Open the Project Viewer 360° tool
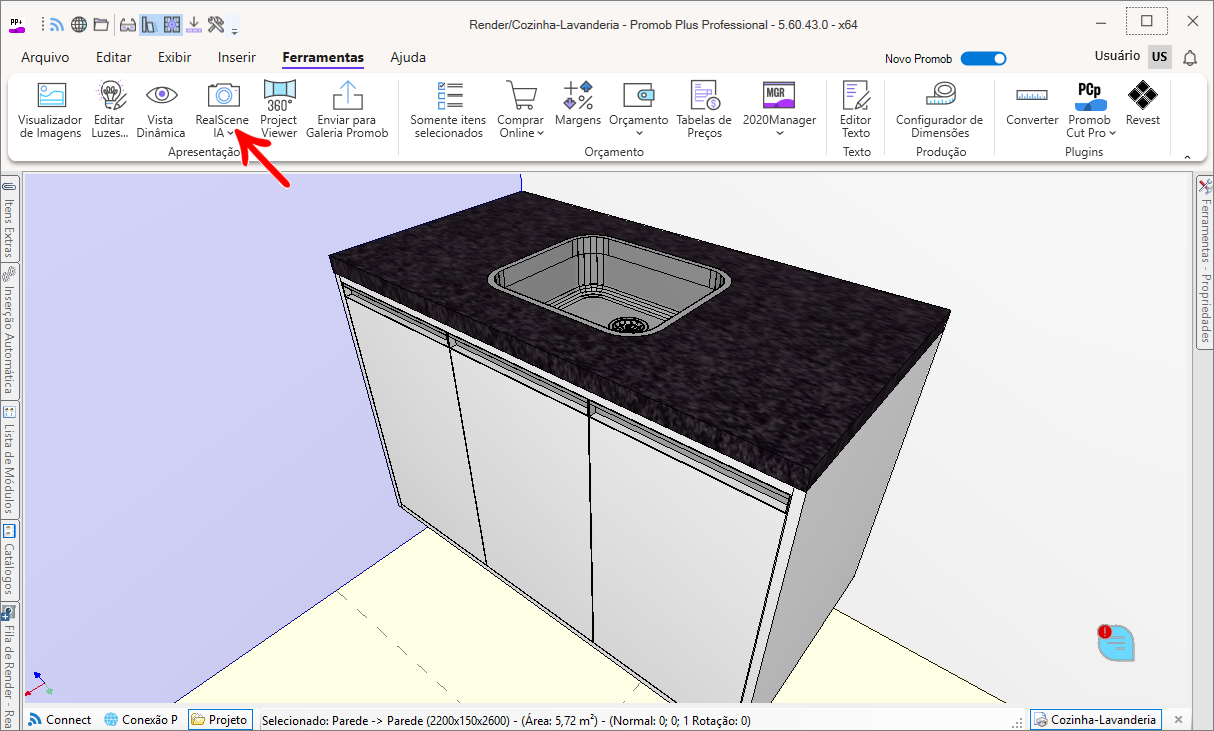1214x731 pixels. [279, 110]
